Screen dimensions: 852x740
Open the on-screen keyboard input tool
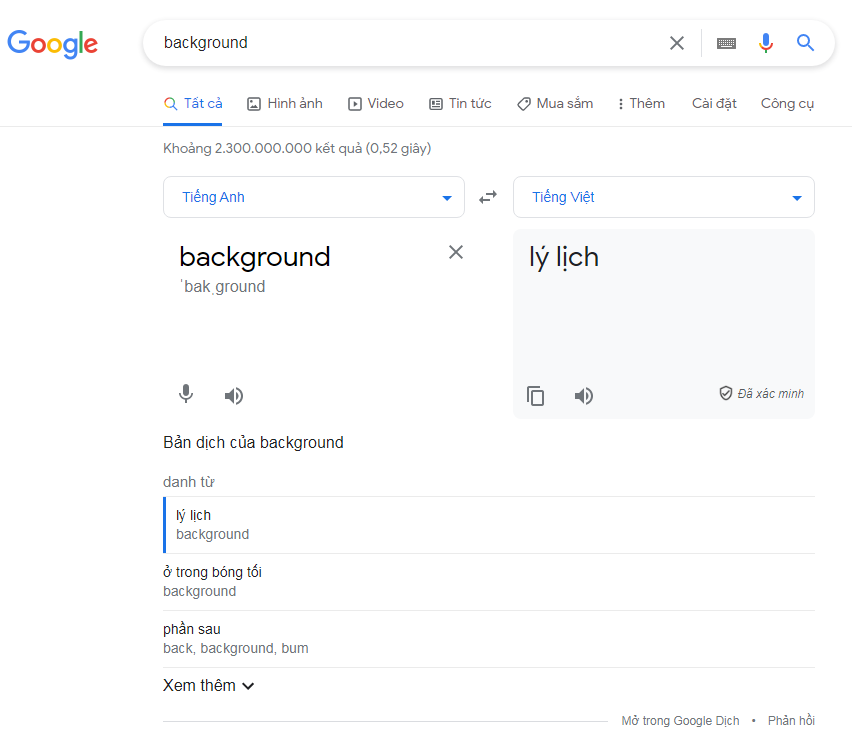click(x=726, y=43)
